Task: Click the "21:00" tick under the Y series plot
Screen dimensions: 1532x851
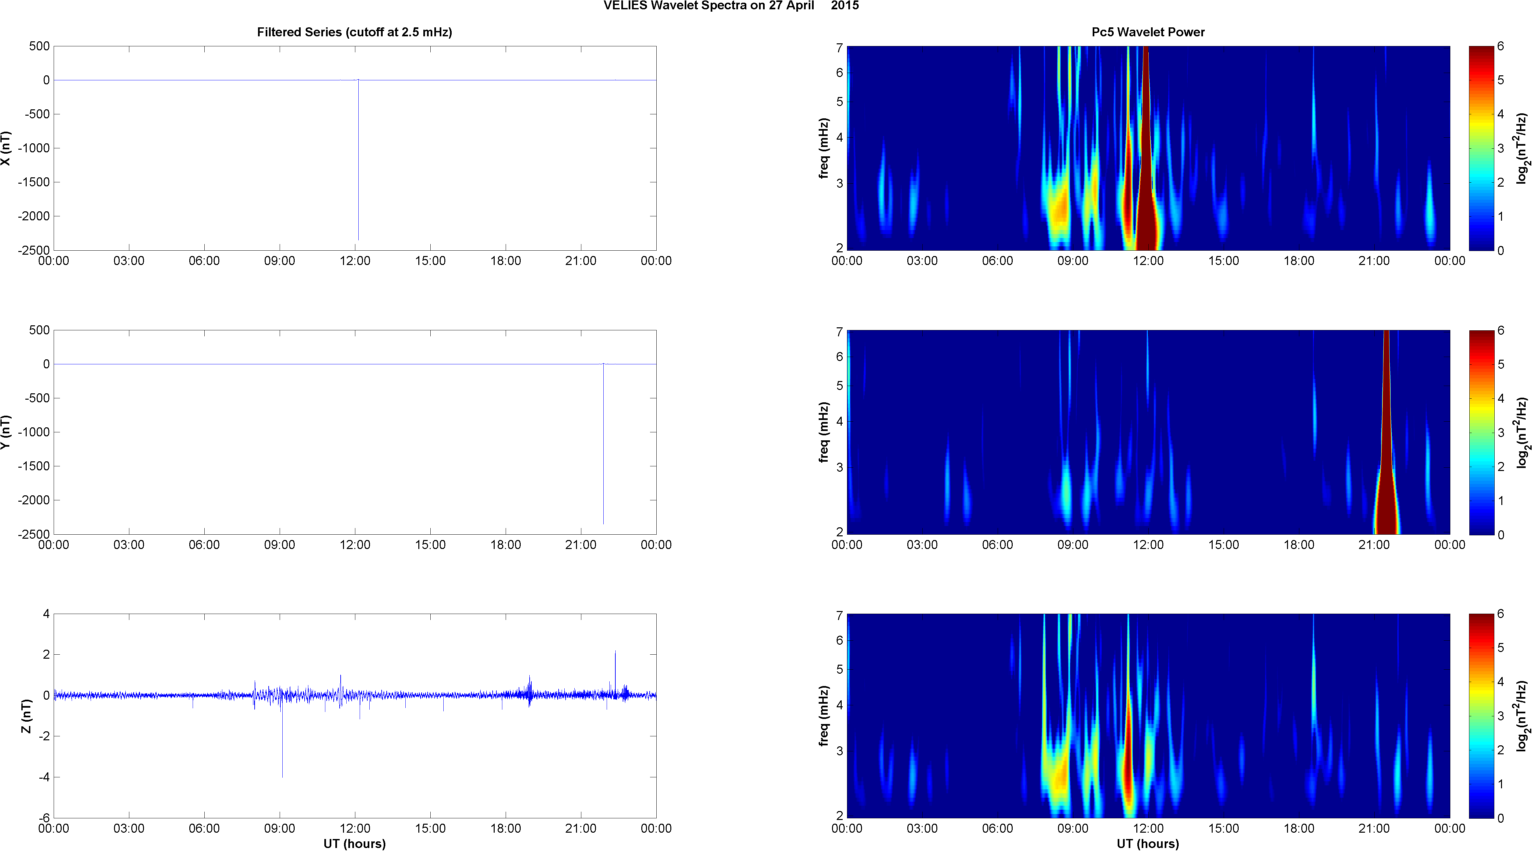Action: coord(581,545)
